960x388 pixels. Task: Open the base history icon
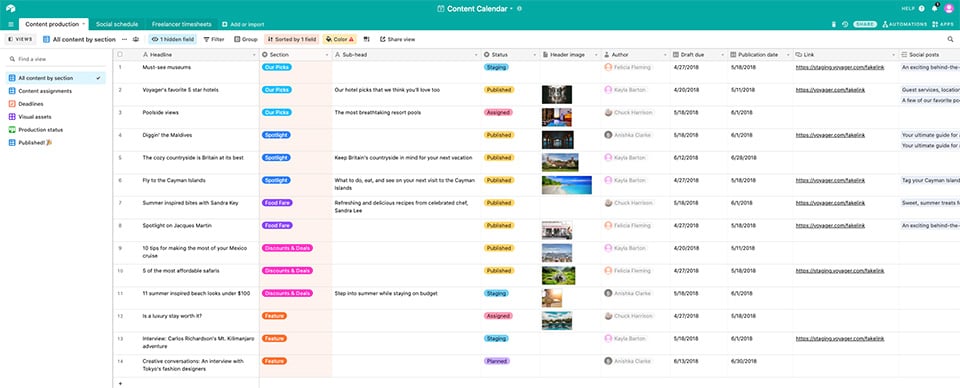(x=845, y=24)
